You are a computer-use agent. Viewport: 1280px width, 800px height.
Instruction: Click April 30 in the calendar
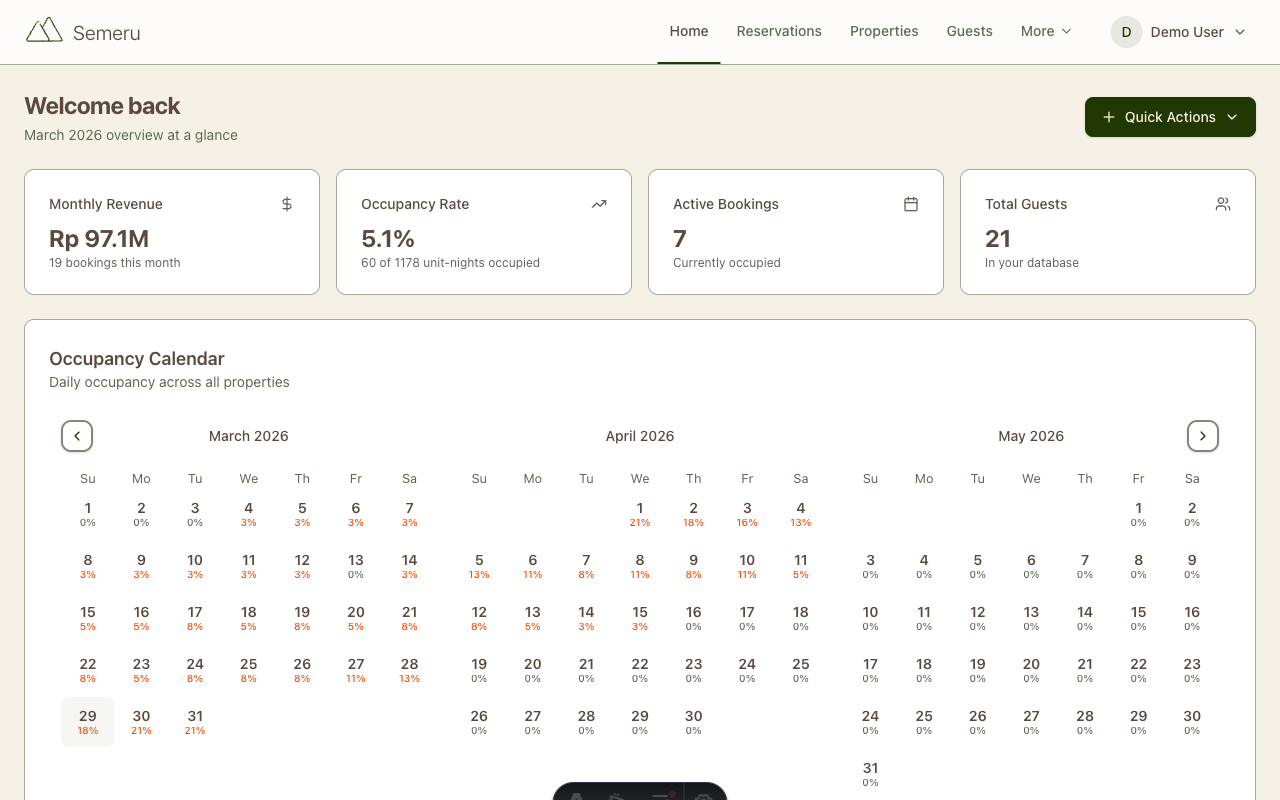[694, 722]
